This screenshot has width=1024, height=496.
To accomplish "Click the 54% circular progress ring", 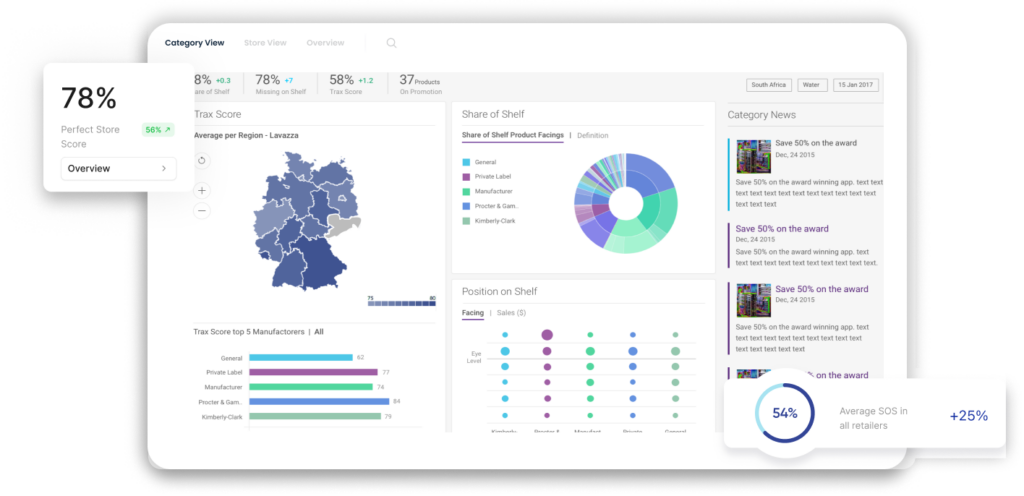I will pos(784,413).
